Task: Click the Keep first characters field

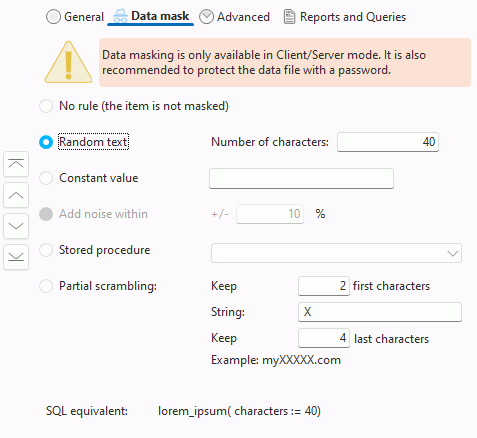Action: click(324, 286)
